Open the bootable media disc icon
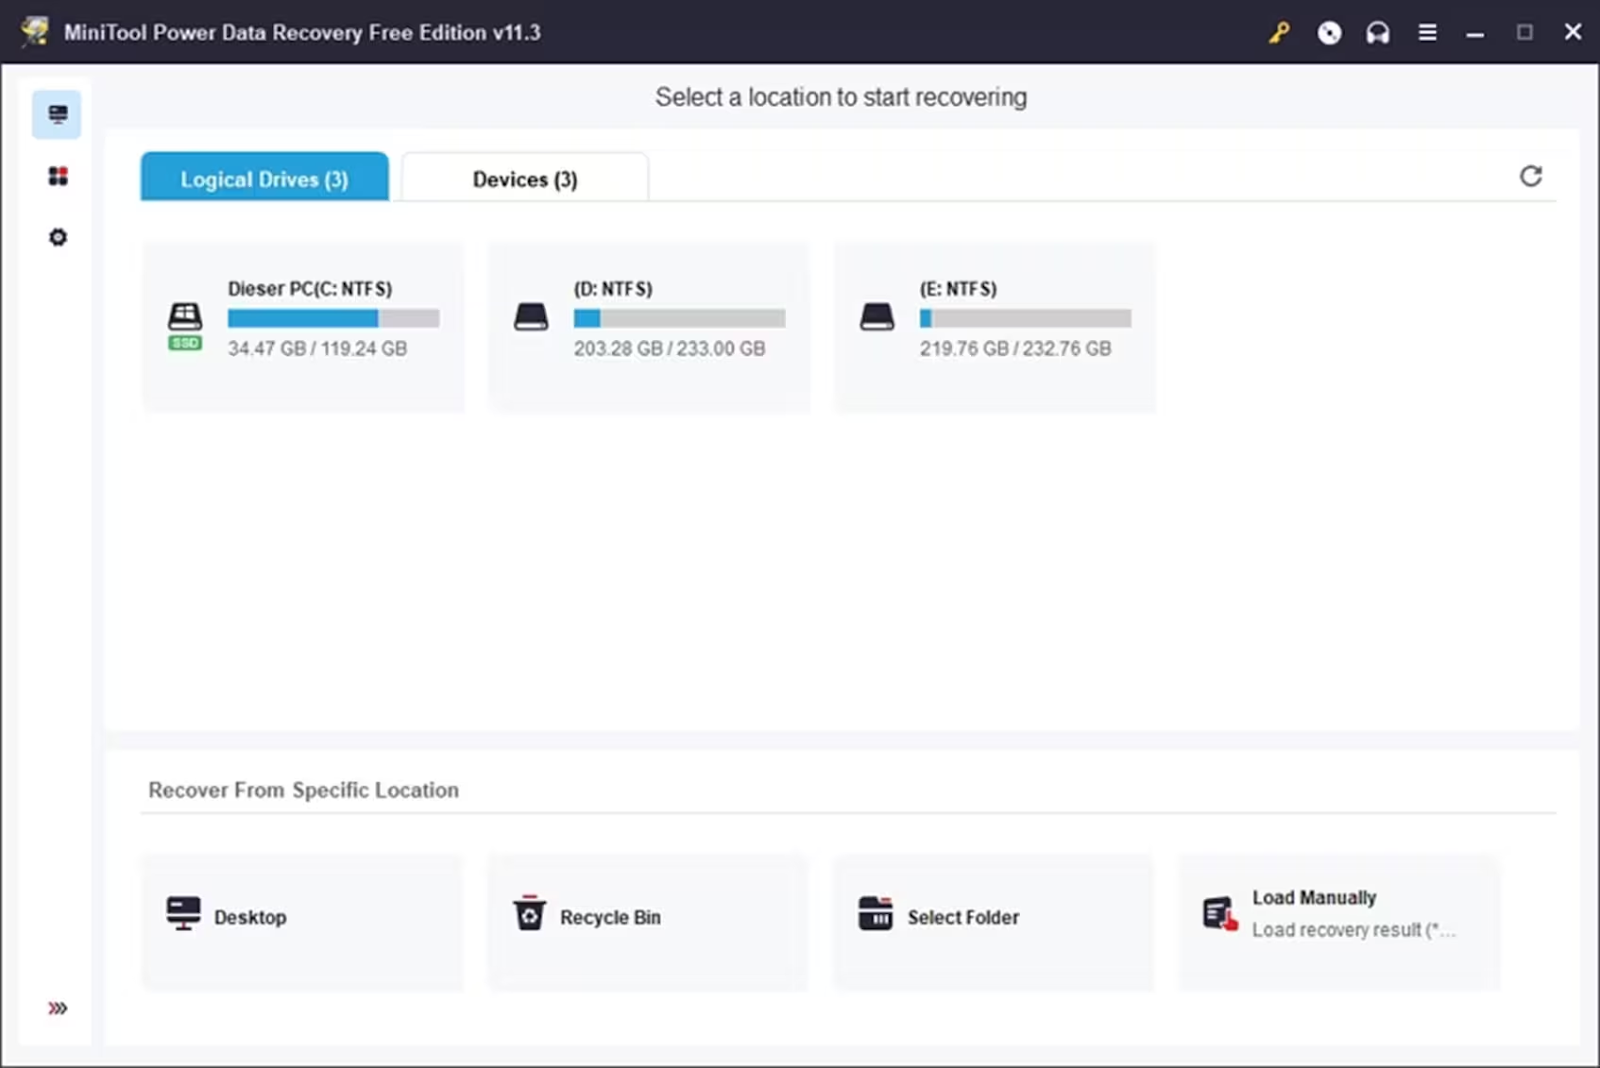This screenshot has height=1068, width=1600. pyautogui.click(x=1329, y=33)
